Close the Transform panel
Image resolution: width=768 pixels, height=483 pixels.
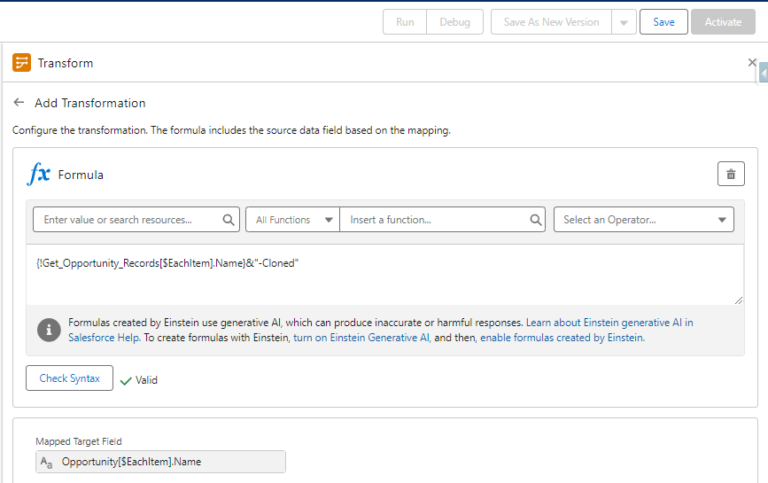point(752,62)
